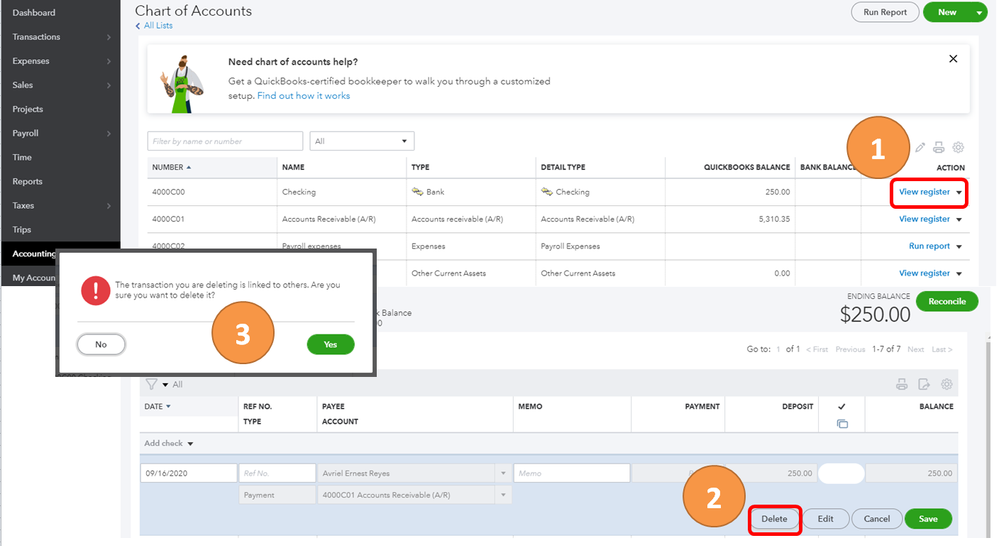Click the copy icon under checkmark column
The width and height of the screenshot is (999, 546).
click(x=842, y=424)
